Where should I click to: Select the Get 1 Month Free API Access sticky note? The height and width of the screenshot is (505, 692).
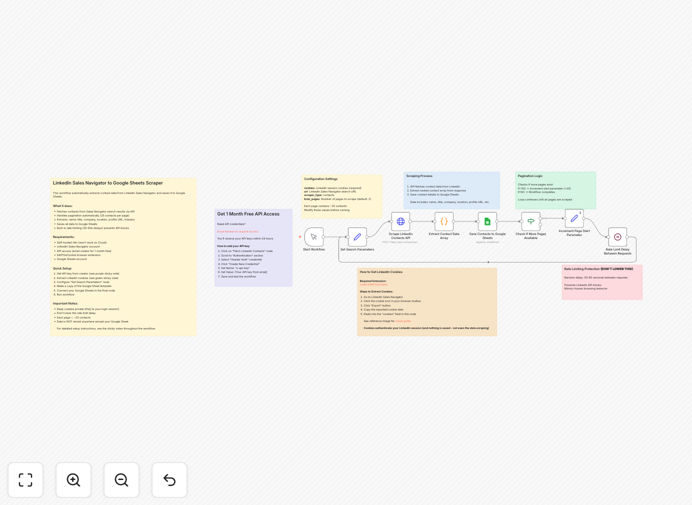point(253,248)
